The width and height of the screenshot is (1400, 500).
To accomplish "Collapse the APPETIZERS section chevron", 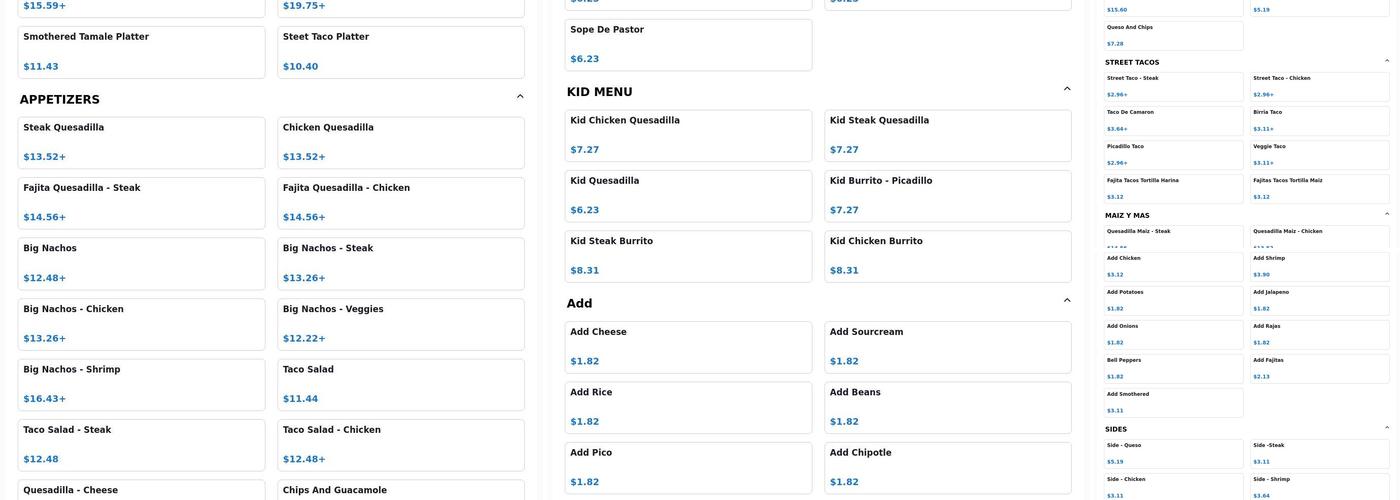I will [x=520, y=97].
